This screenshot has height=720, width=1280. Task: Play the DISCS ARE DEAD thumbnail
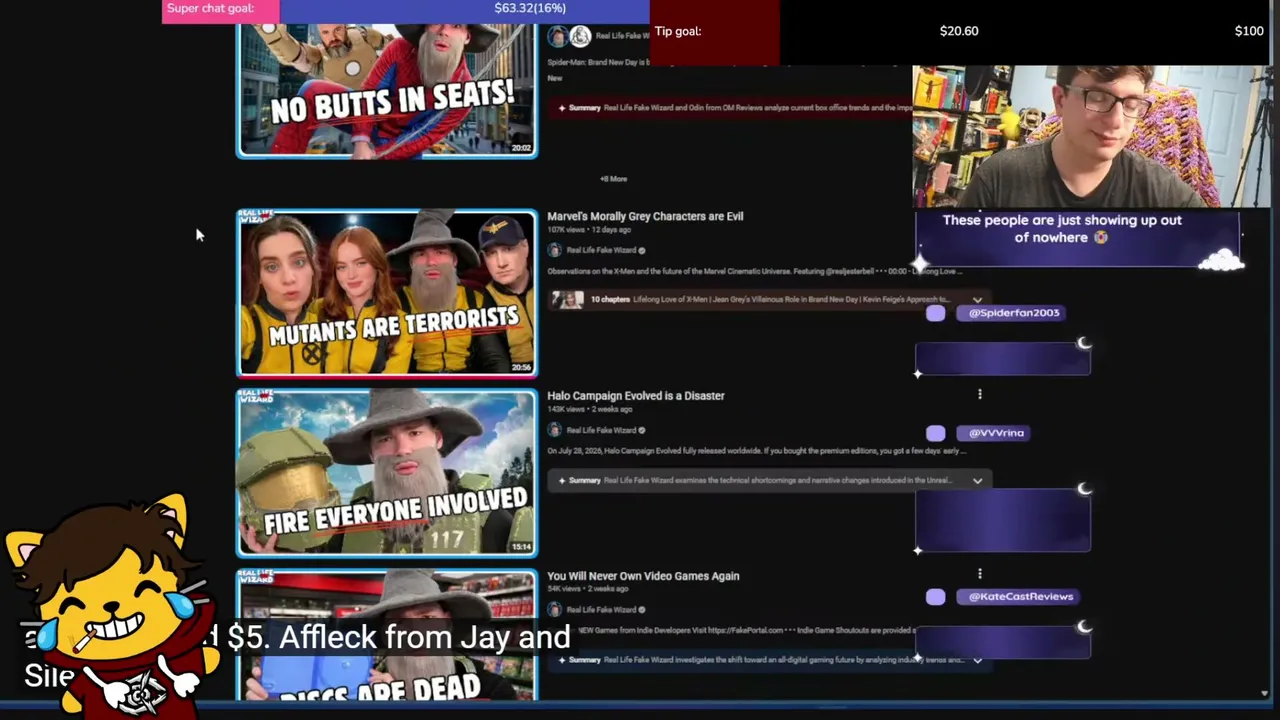tap(387, 635)
